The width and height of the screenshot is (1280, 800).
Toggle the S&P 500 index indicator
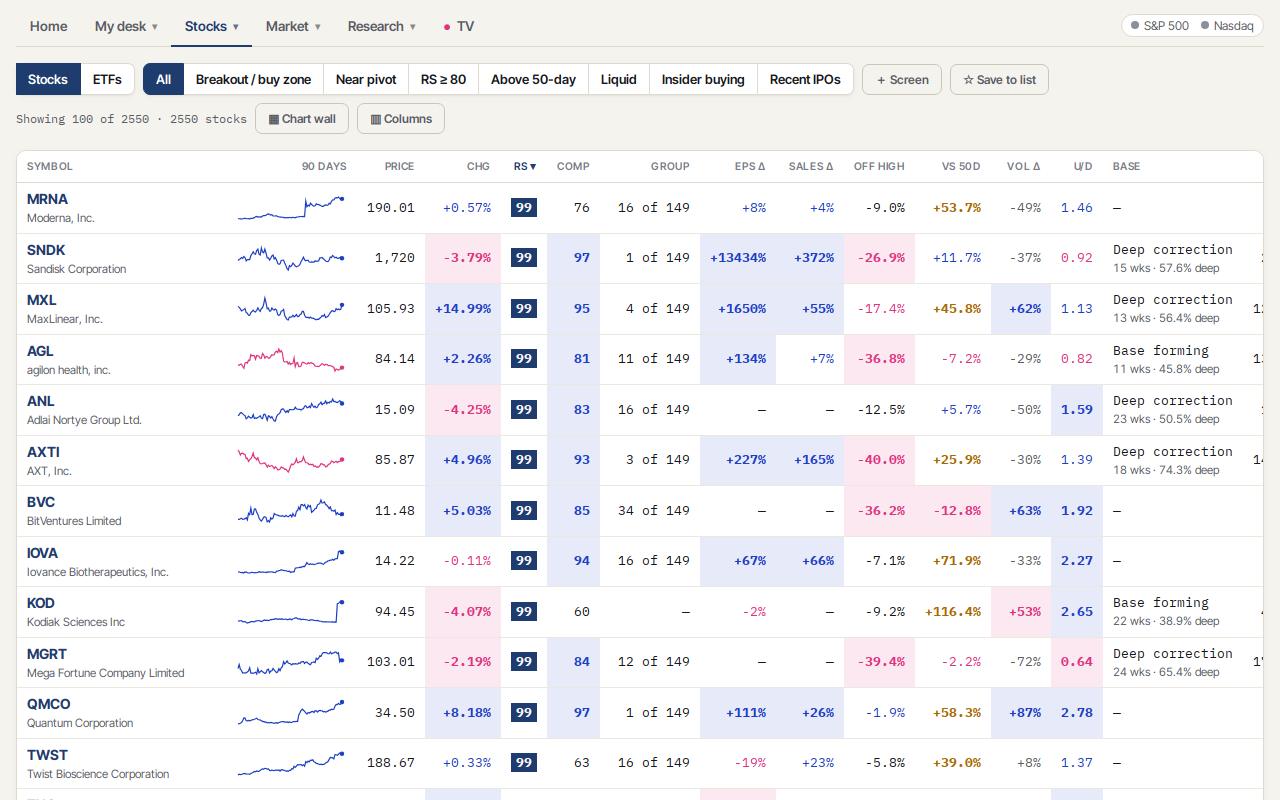1159,26
